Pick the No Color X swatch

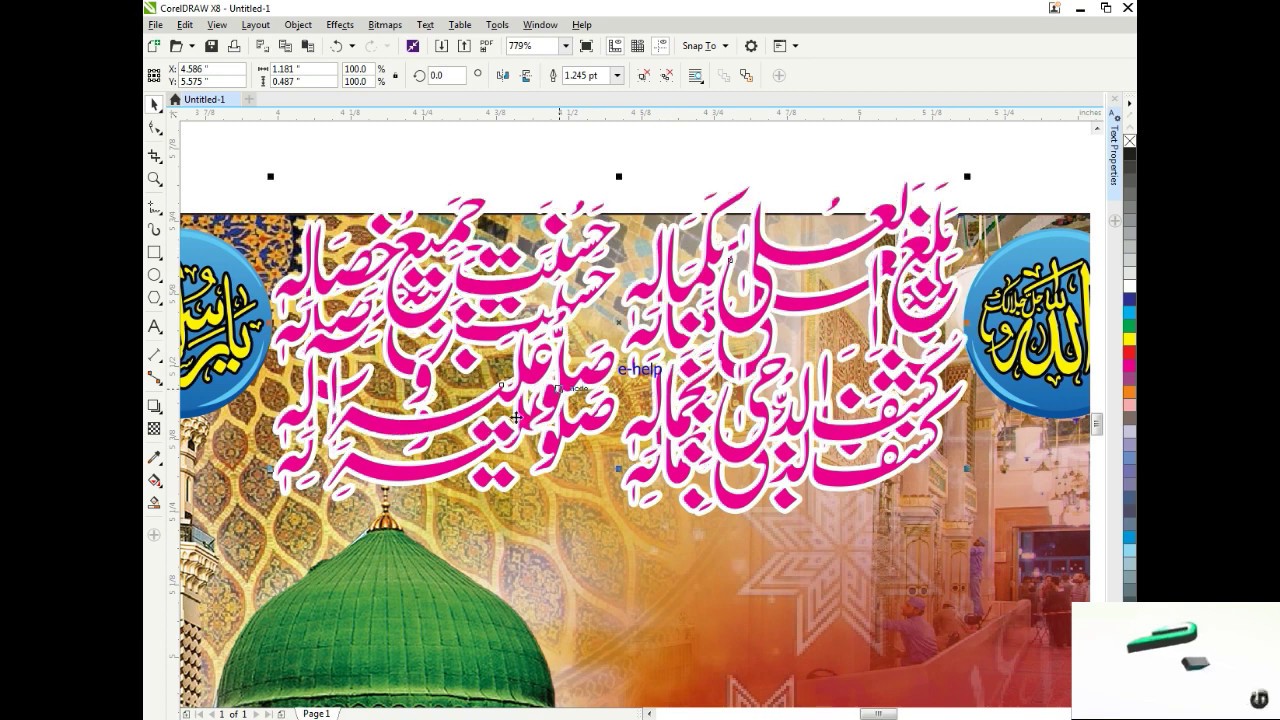pos(1129,141)
